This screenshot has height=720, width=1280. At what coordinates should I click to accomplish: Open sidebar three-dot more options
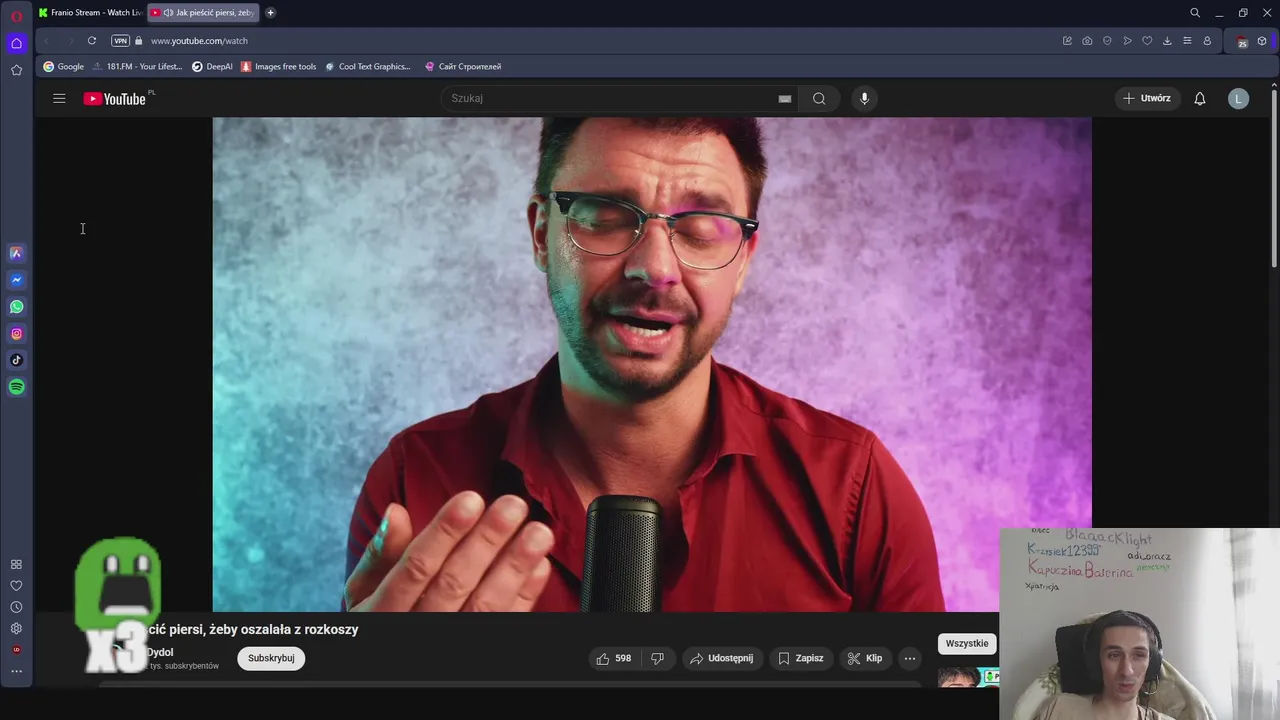(x=16, y=672)
